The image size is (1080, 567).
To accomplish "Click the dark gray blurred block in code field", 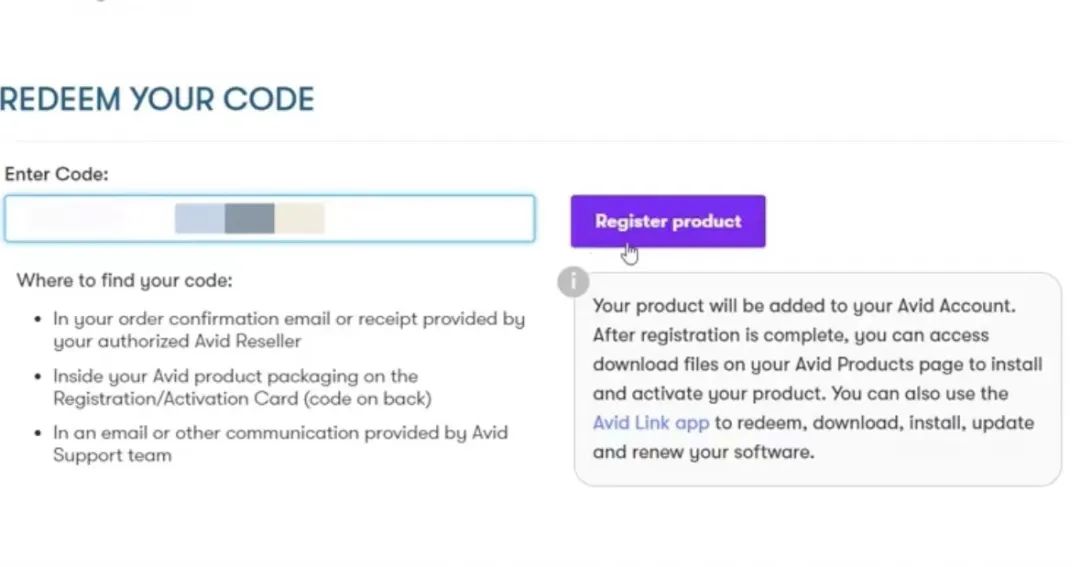I will pyautogui.click(x=249, y=218).
